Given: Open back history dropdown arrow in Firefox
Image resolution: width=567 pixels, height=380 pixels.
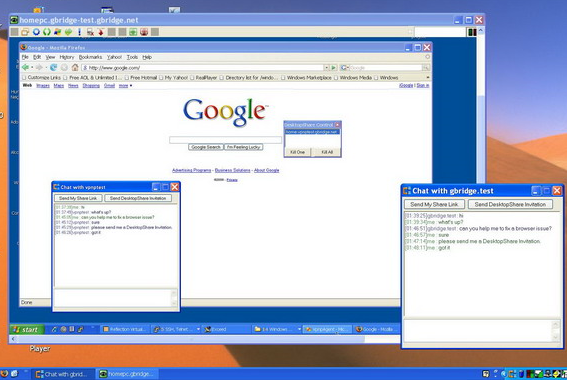Looking at the screenshot, I should pyautogui.click(x=32, y=68).
